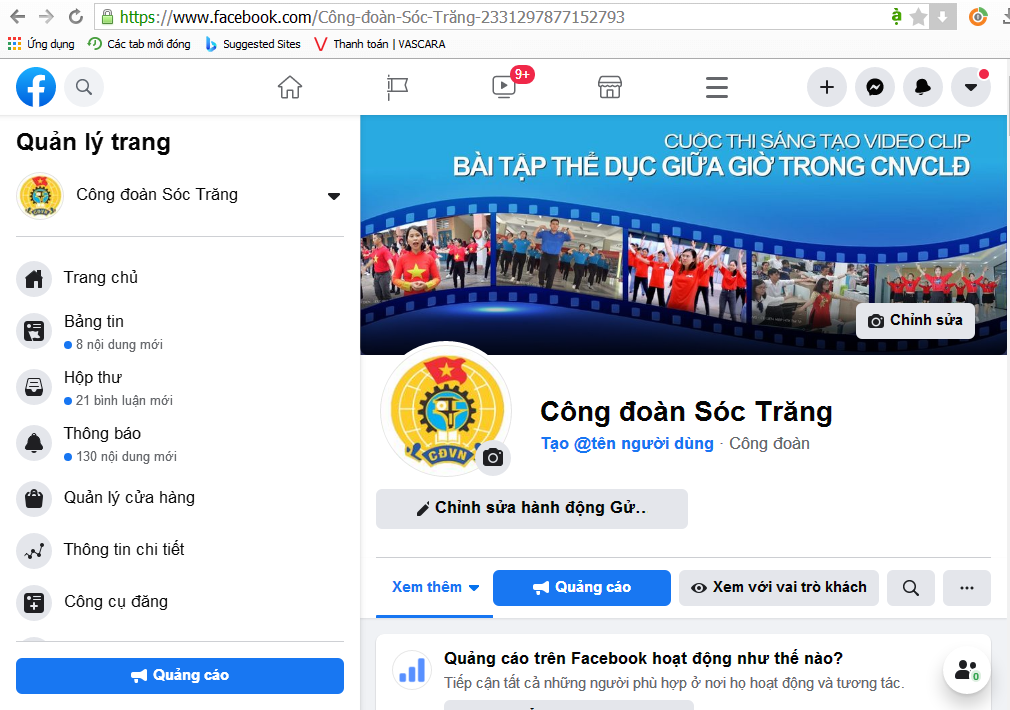Viewport: 1010px width, 710px height.
Task: Open Ứng dụng apps bookmark
Action: [41, 44]
